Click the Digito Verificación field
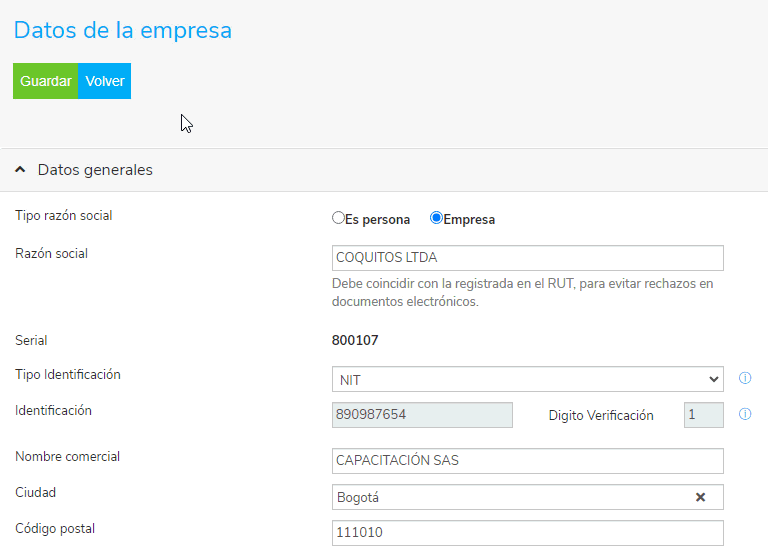 (x=703, y=415)
